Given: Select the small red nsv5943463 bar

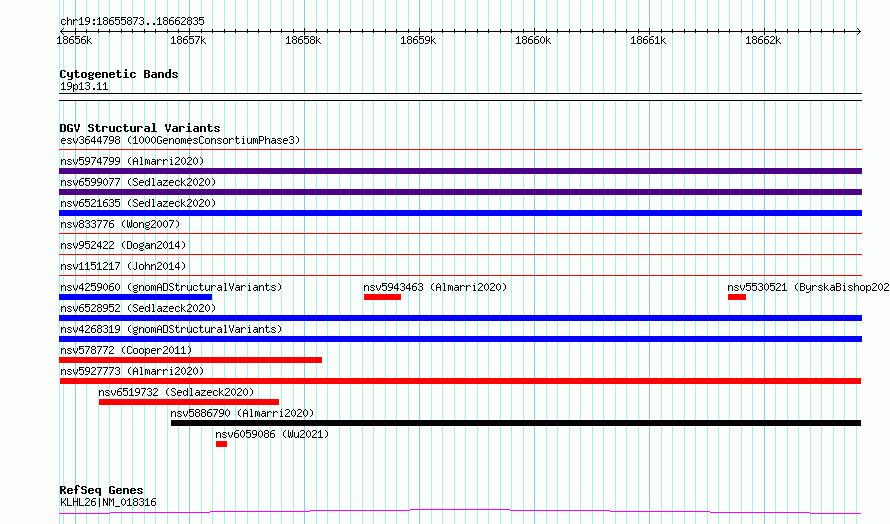Looking at the screenshot, I should tap(383, 297).
